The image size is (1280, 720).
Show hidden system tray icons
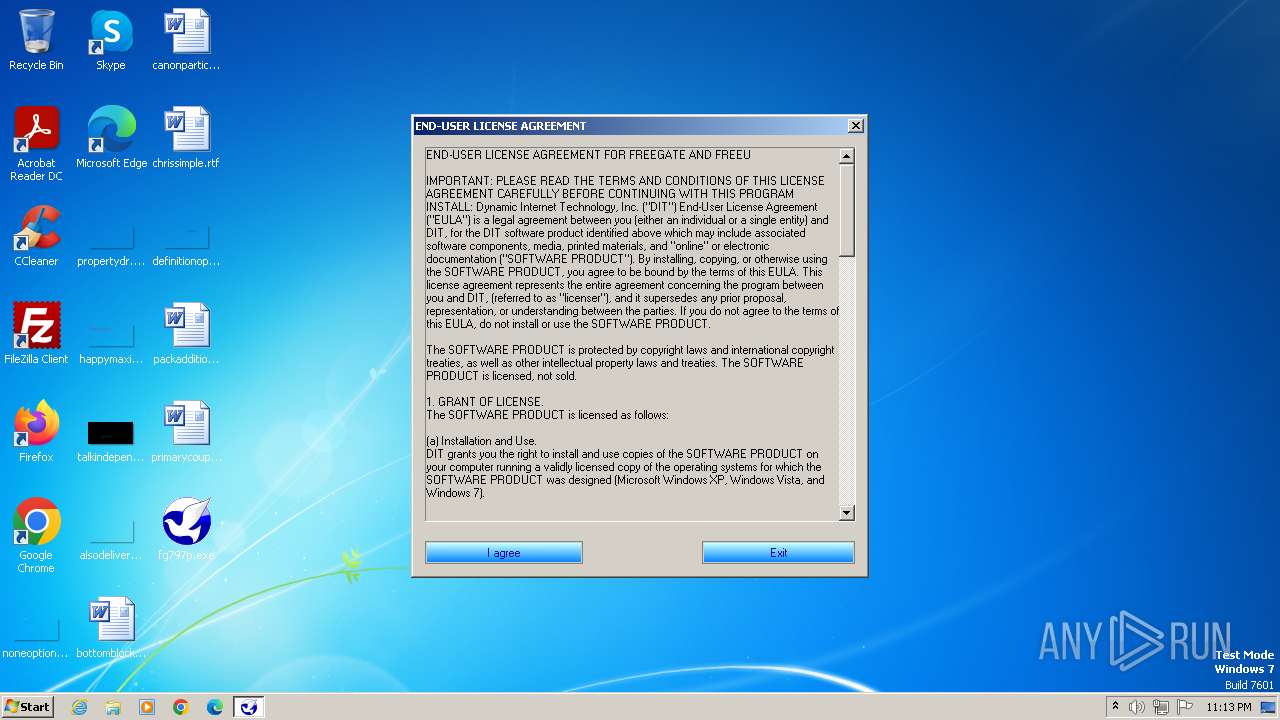pos(1115,707)
